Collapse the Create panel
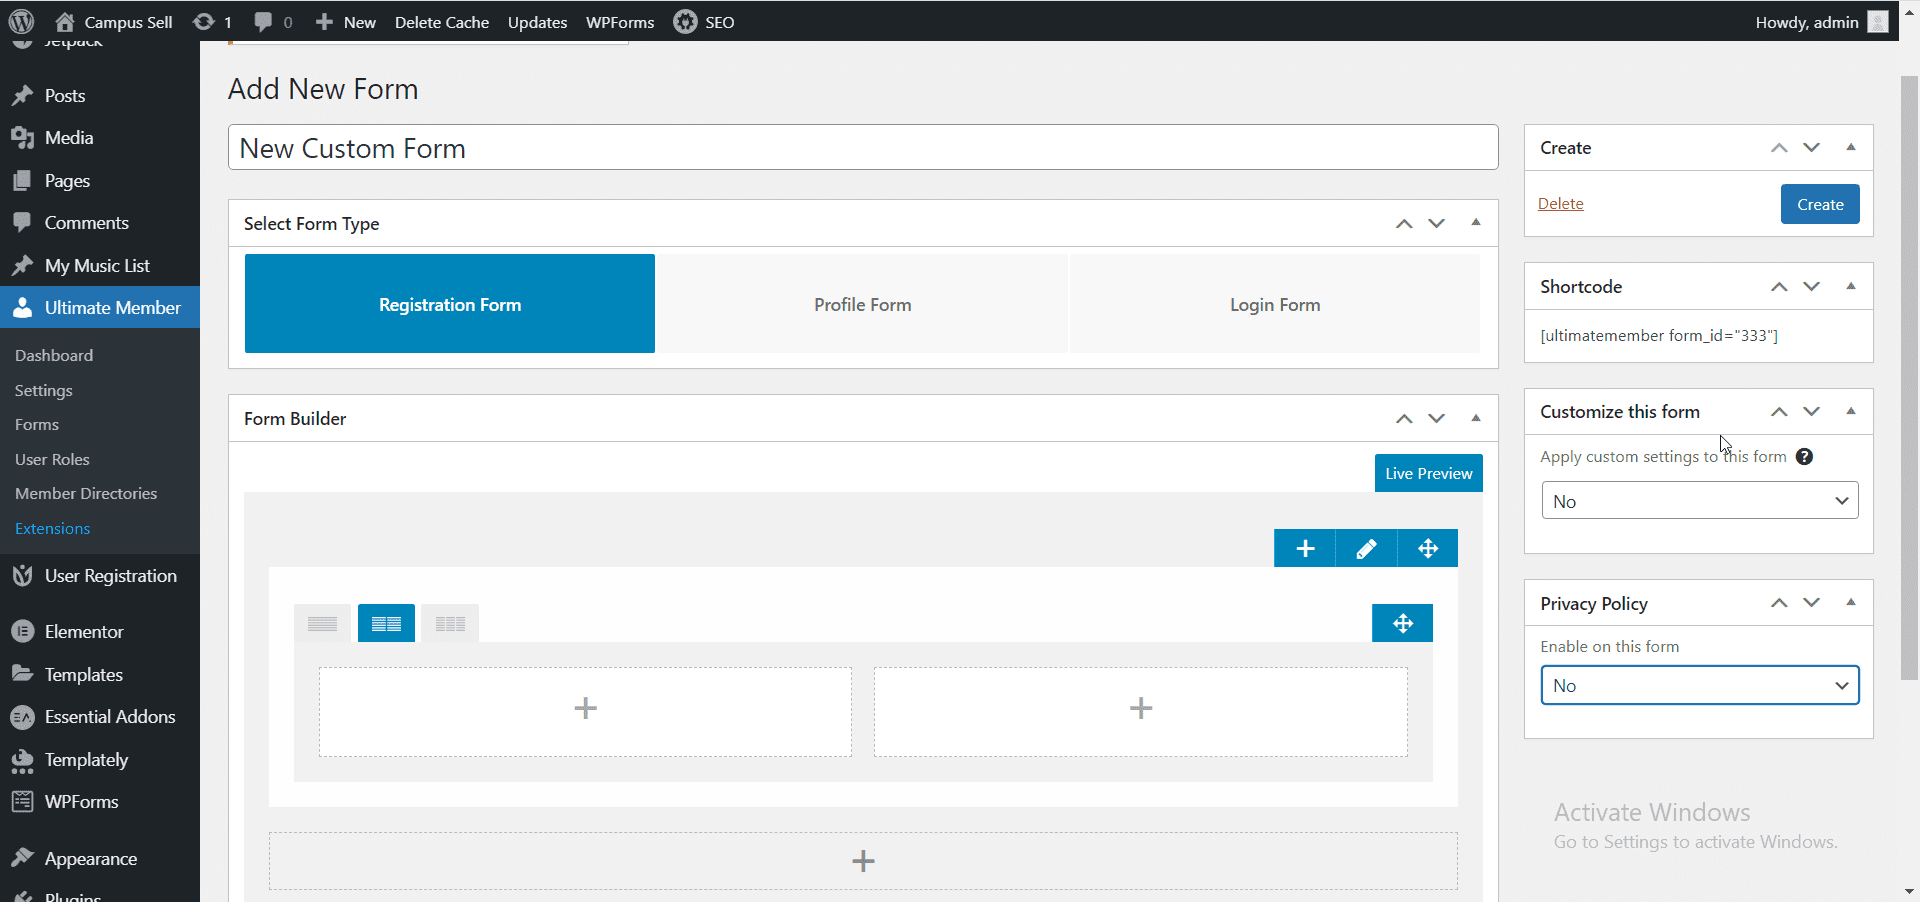Screen dimensions: 1920x902 pyautogui.click(x=1851, y=147)
